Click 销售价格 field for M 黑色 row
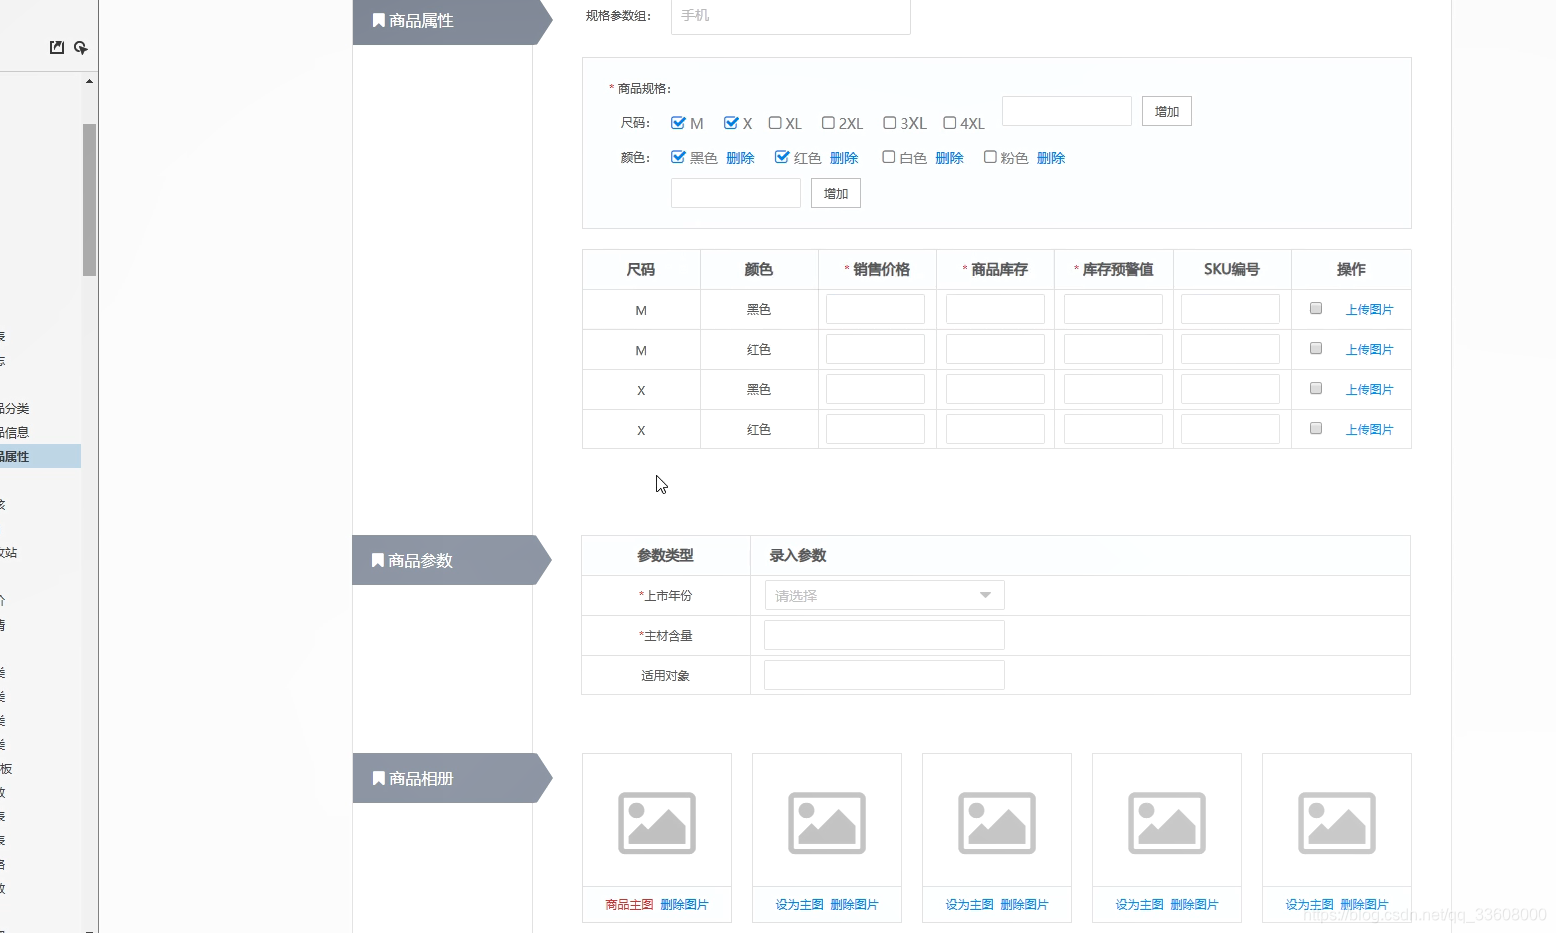 875,309
